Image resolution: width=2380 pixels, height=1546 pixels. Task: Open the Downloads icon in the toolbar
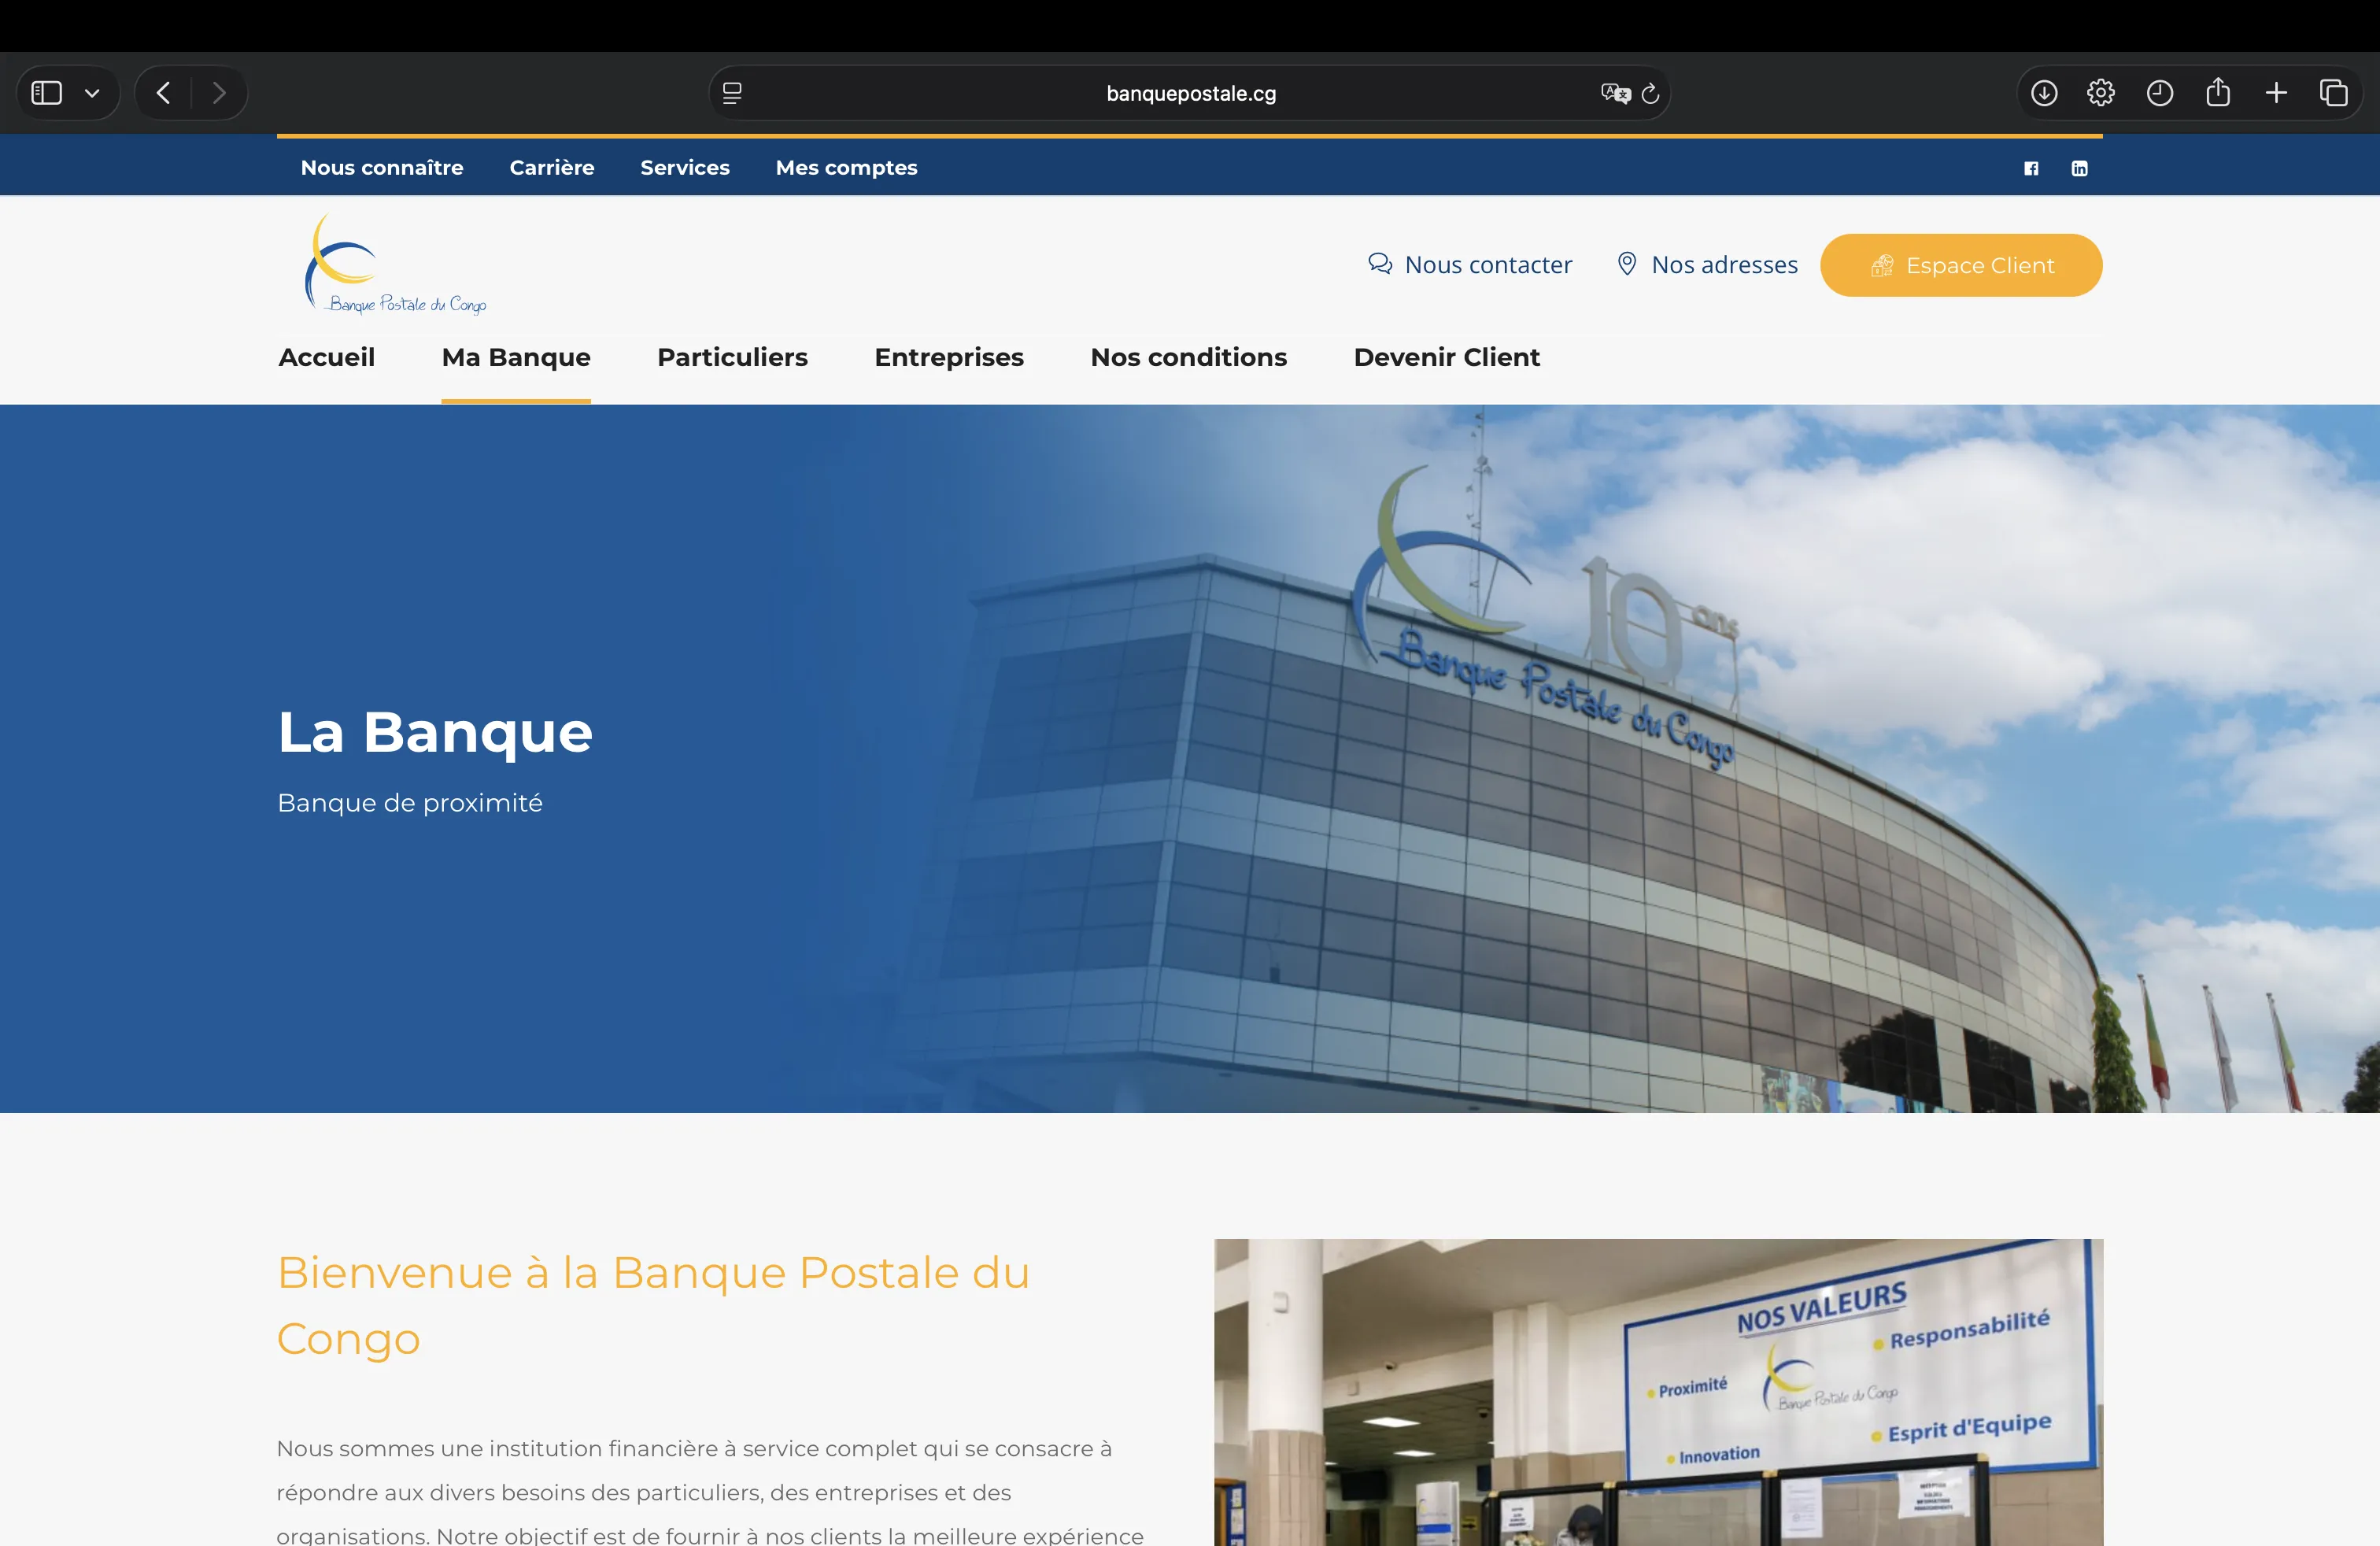point(2043,92)
